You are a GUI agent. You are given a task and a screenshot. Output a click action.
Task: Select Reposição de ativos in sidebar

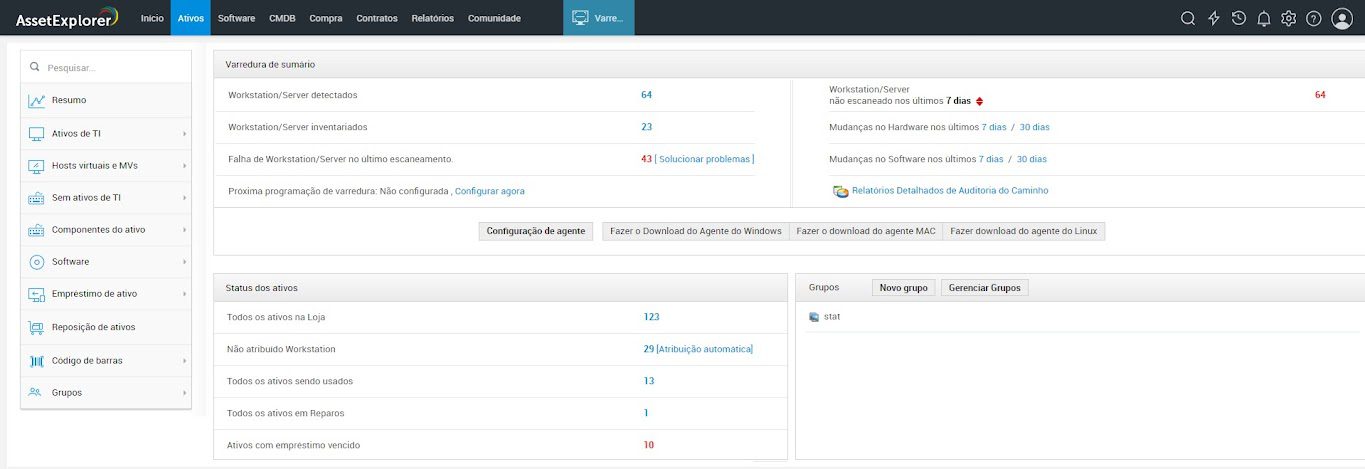(x=93, y=327)
